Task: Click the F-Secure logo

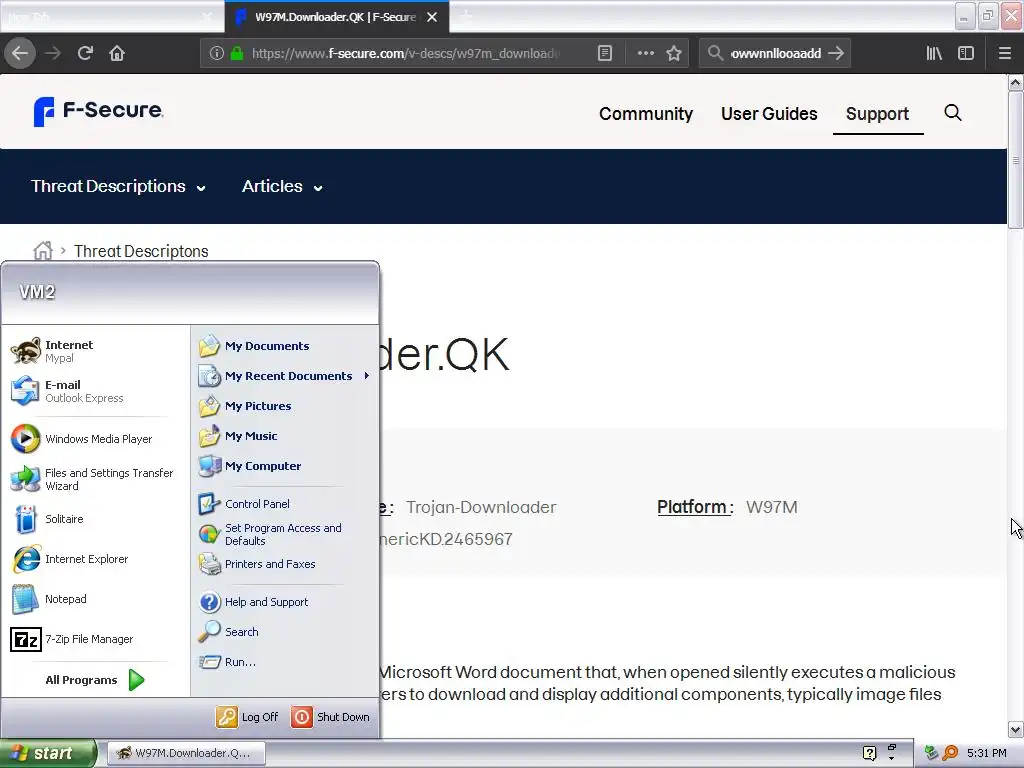Action: click(98, 111)
